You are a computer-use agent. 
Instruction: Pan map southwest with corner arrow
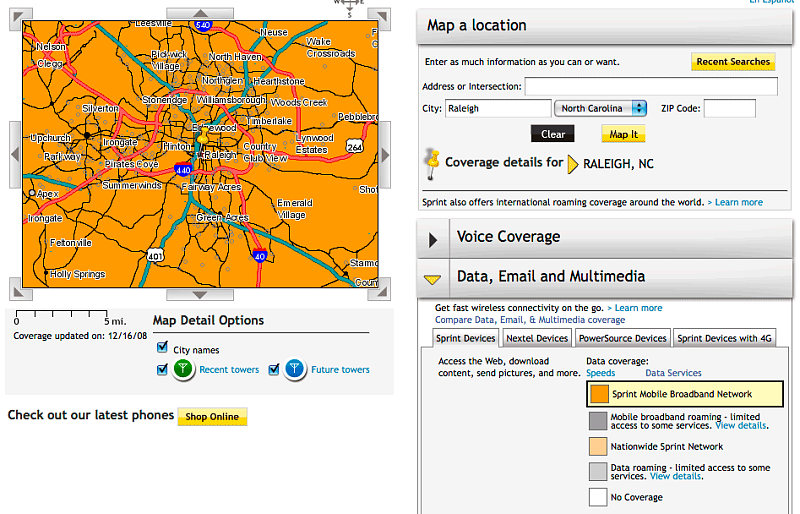click(x=20, y=291)
